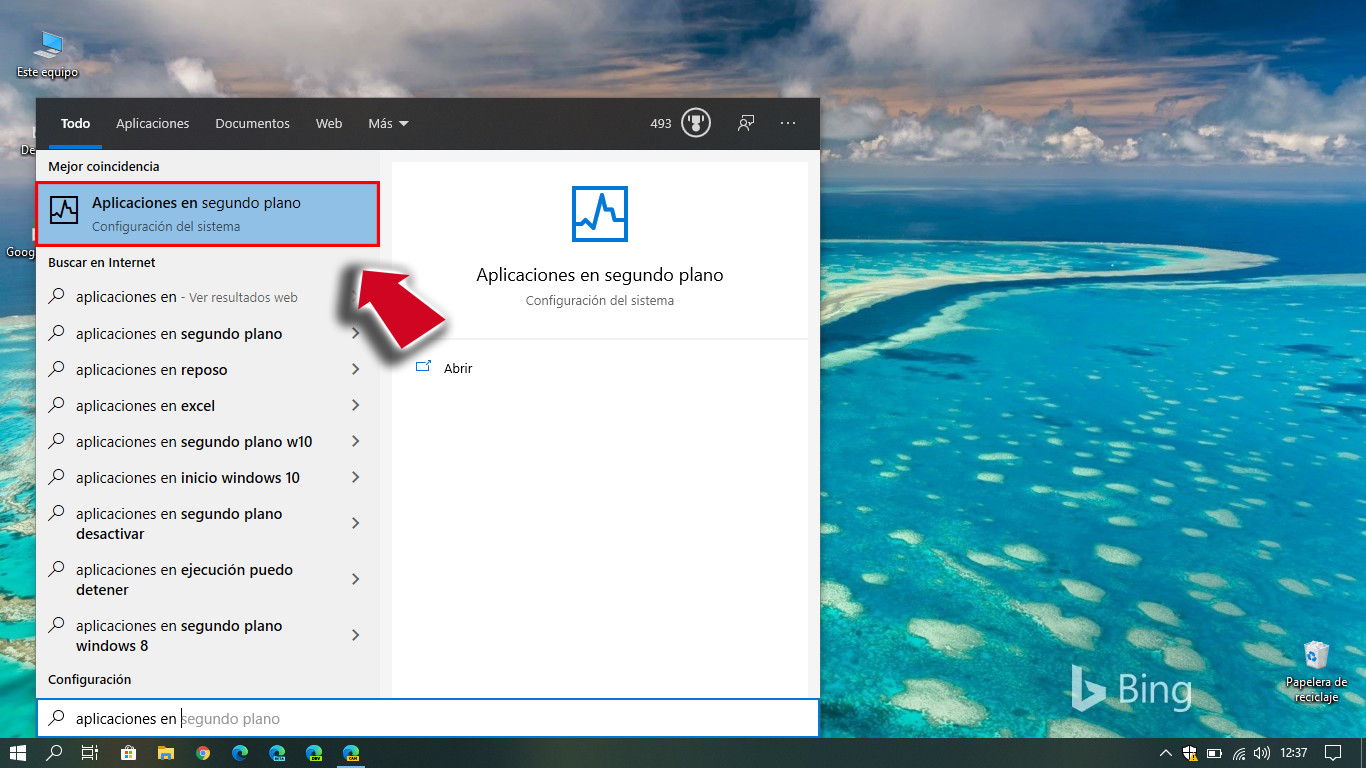The image size is (1366, 768).
Task: Expand the aplicaciones en excel suggestion arrow
Action: 356,405
